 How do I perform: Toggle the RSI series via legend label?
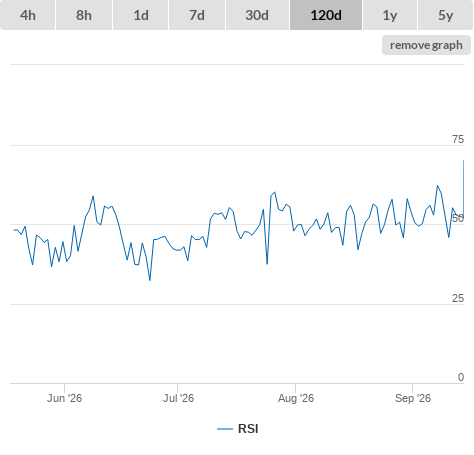point(248,429)
